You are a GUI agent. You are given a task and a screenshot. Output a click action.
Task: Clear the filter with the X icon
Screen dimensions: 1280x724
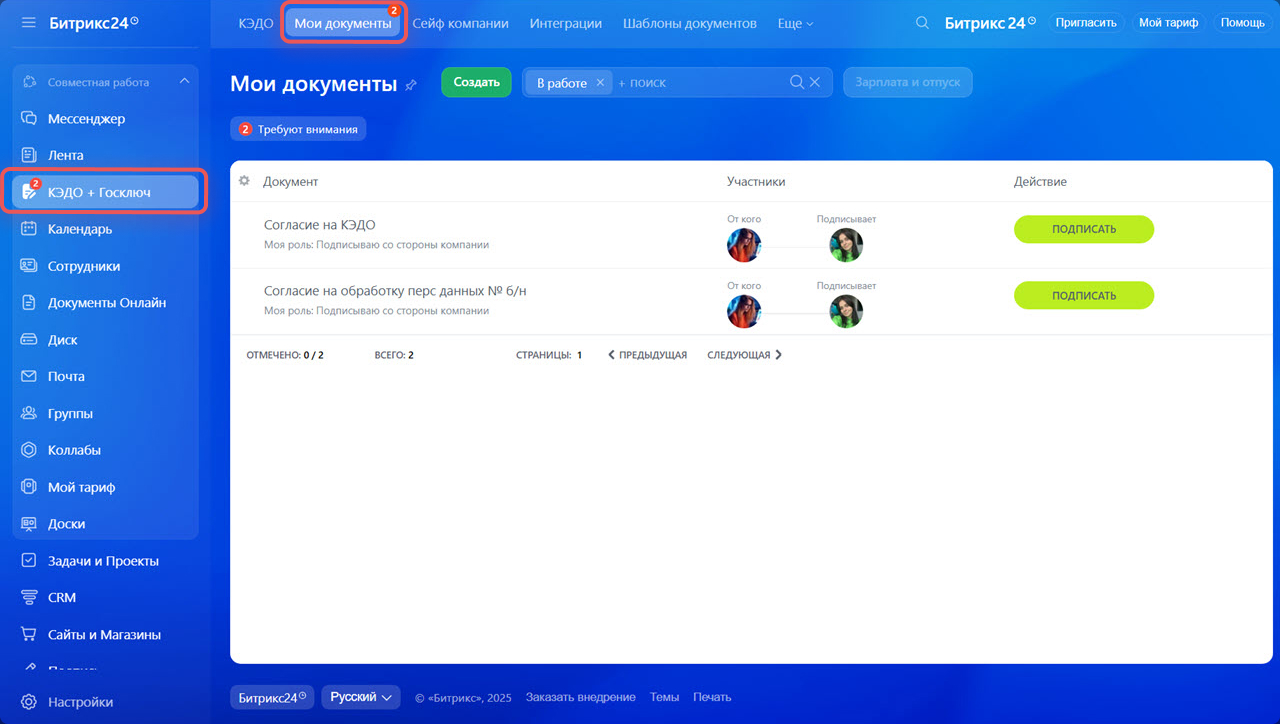click(x=815, y=83)
